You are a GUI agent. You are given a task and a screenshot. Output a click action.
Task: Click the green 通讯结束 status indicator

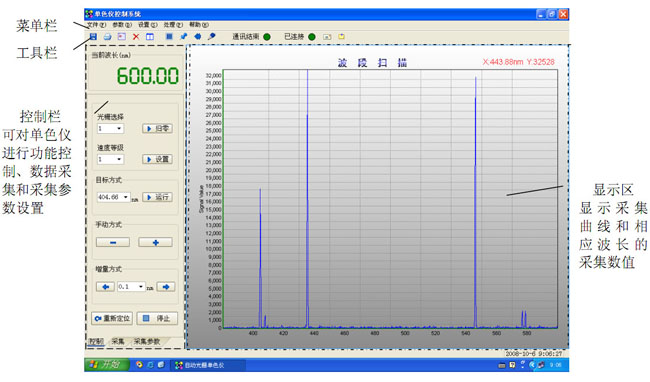tap(267, 37)
